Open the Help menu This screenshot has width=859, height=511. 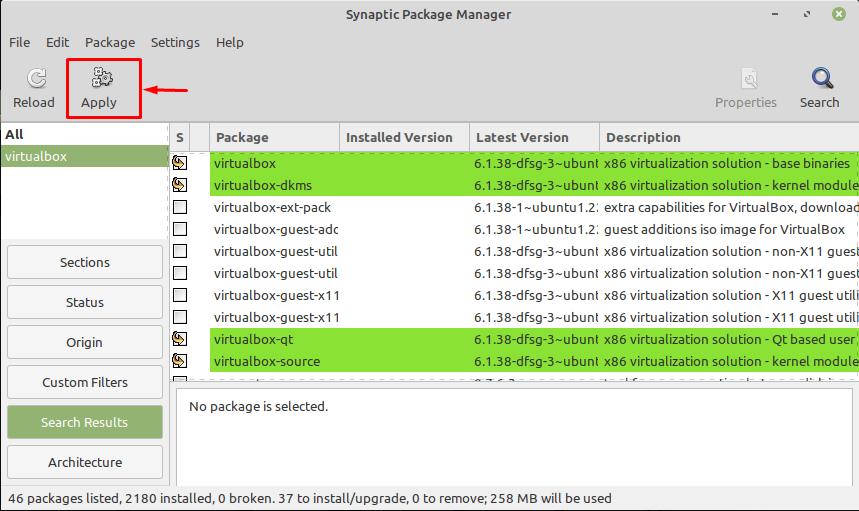pyautogui.click(x=230, y=42)
